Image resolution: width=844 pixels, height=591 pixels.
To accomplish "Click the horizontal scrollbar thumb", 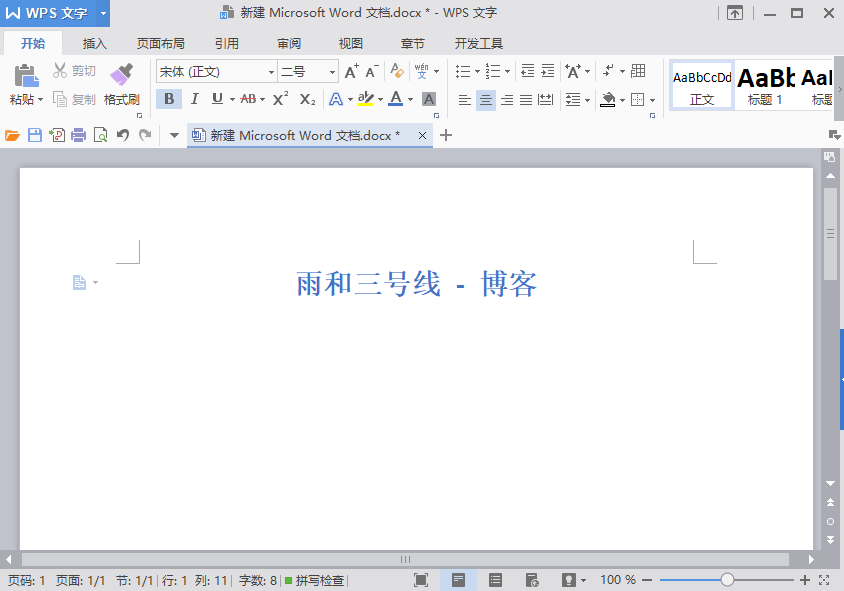I will point(405,559).
